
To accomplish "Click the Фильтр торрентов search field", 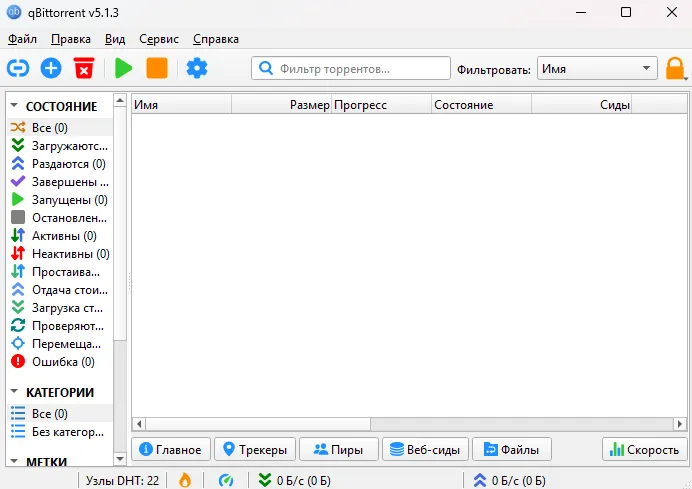I will pos(351,68).
